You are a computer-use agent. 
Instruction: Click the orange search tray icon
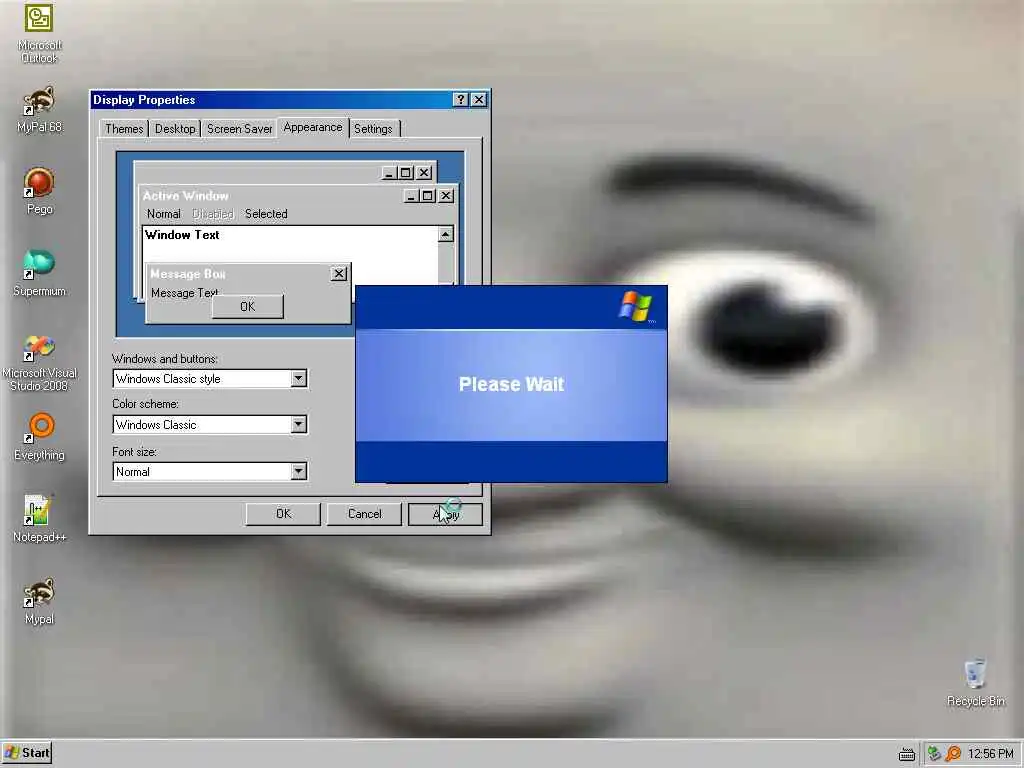tap(953, 754)
